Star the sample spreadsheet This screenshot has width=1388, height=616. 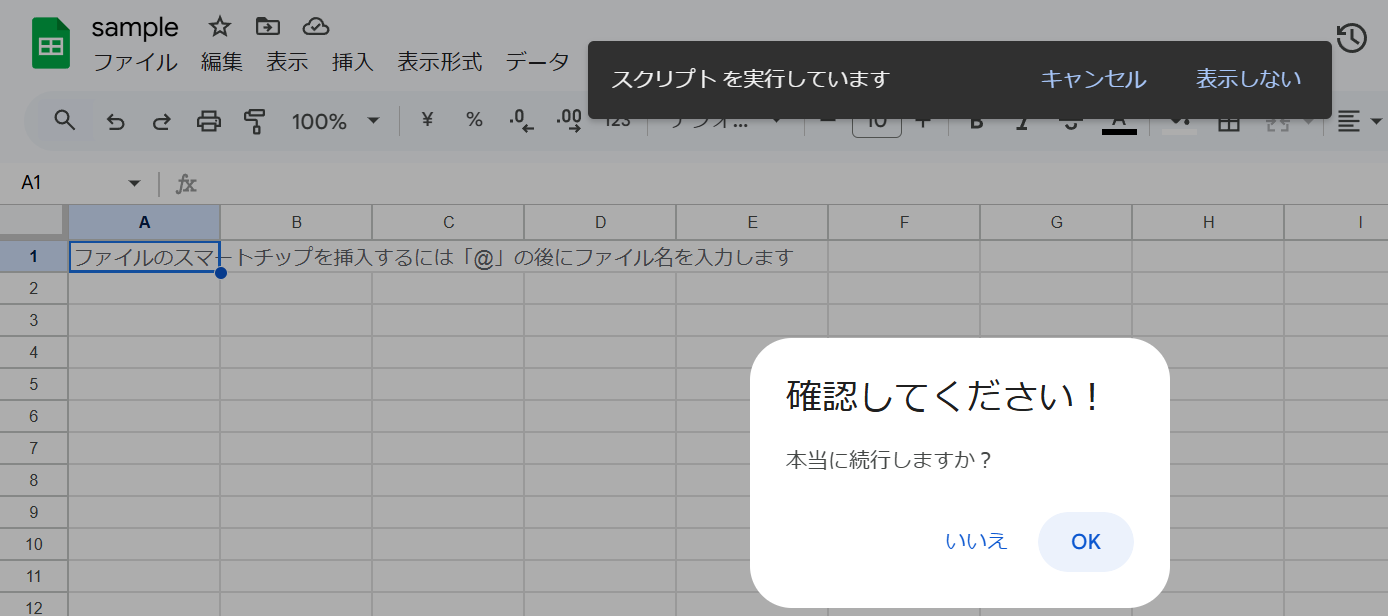[x=218, y=27]
